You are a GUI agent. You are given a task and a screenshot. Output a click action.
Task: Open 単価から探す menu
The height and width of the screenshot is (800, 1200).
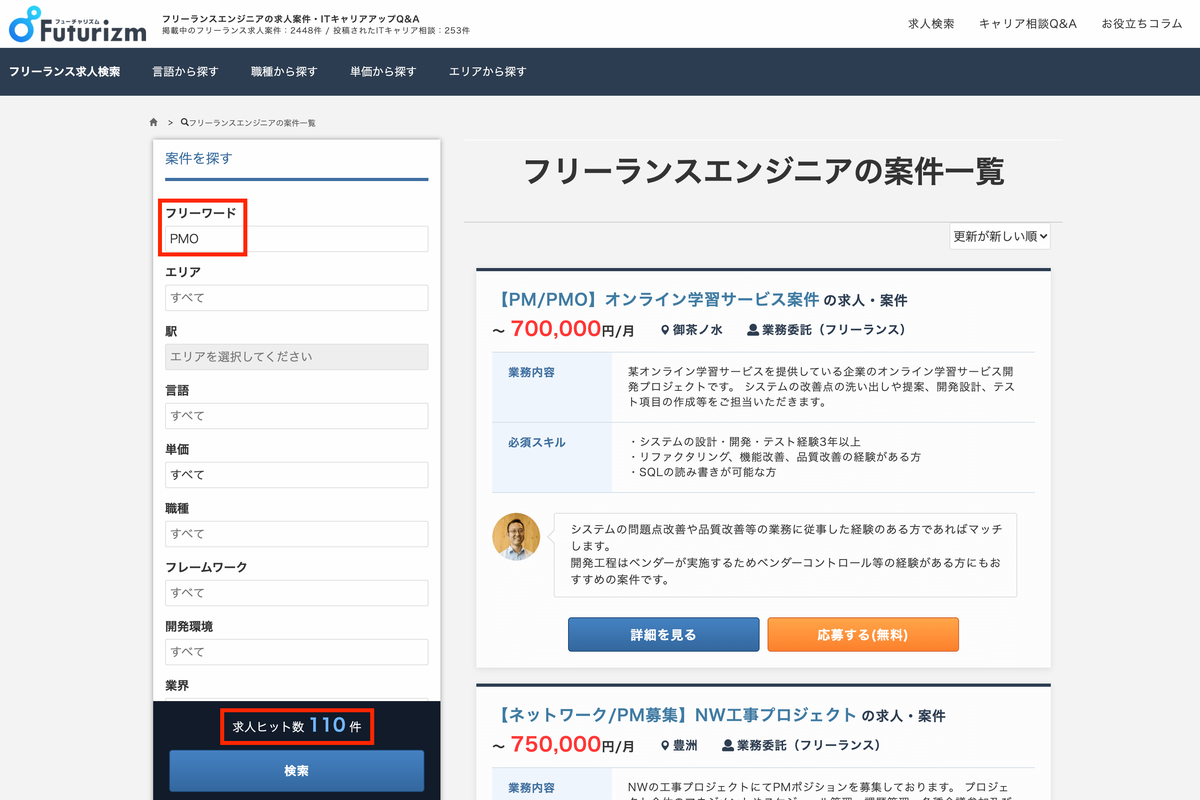point(383,72)
